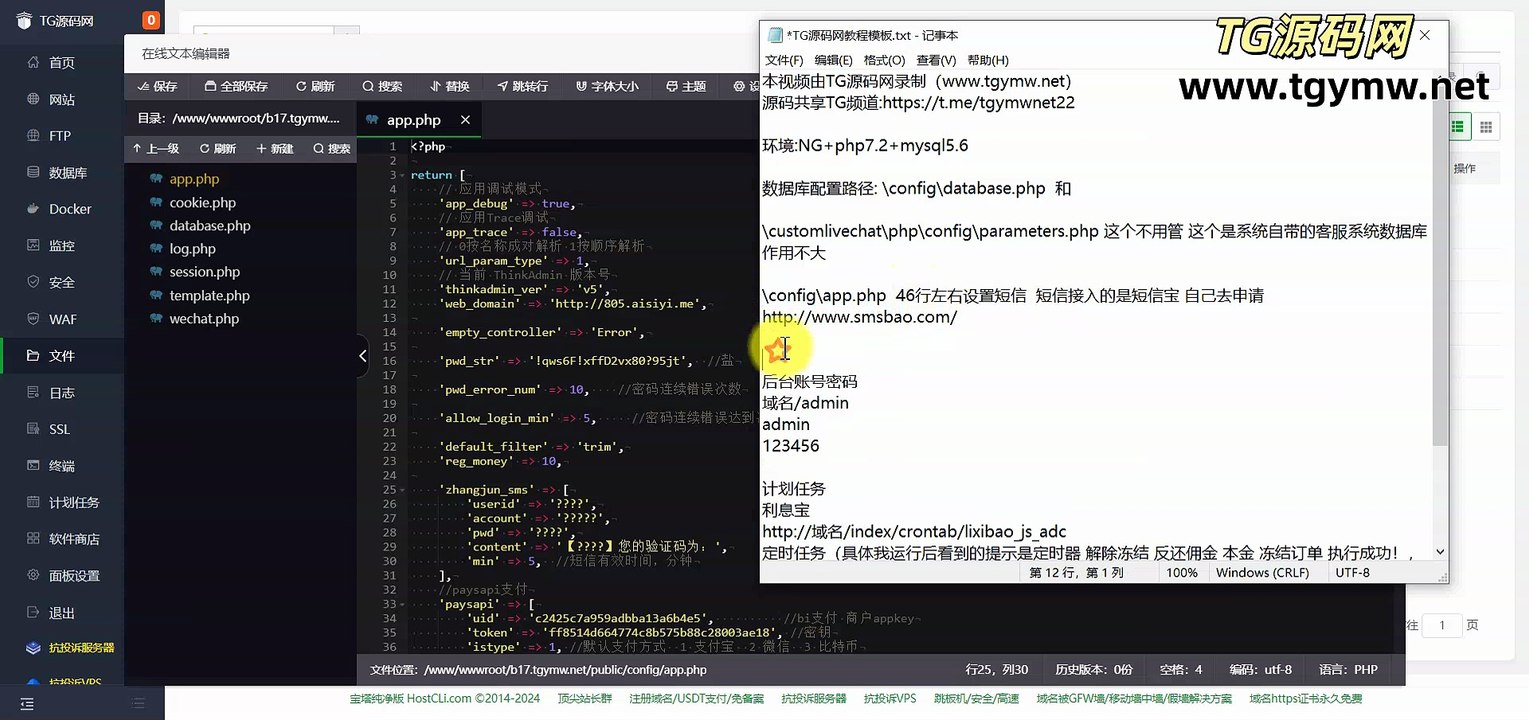1529x720 pixels.
Task: Open 主题 theme option in editor toolbar
Action: point(685,86)
